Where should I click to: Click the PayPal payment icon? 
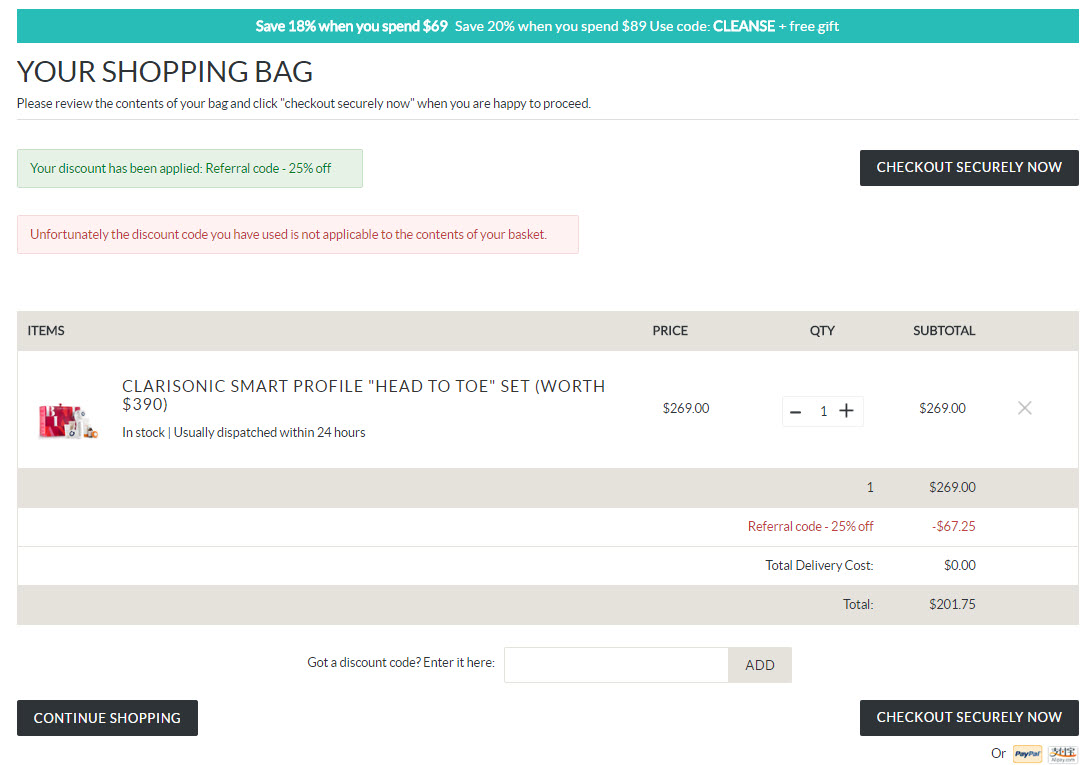tap(1028, 754)
